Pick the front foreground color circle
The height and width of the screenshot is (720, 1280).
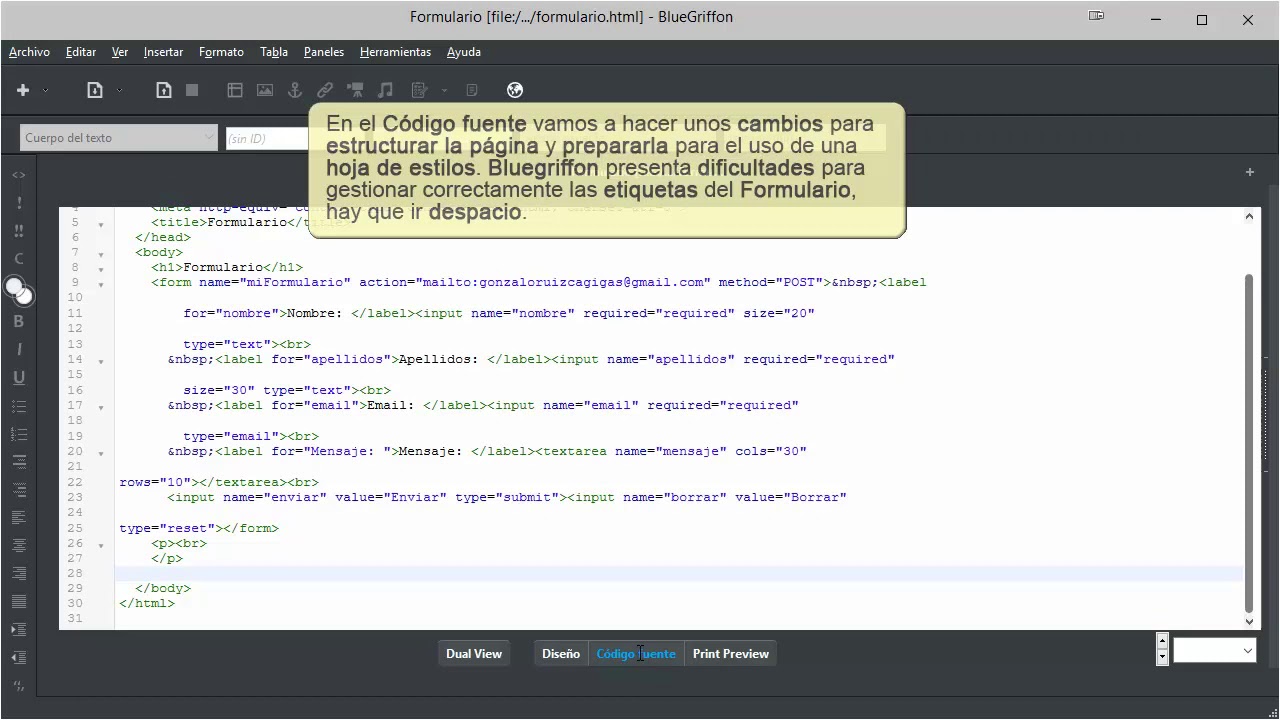pyautogui.click(x=14, y=288)
